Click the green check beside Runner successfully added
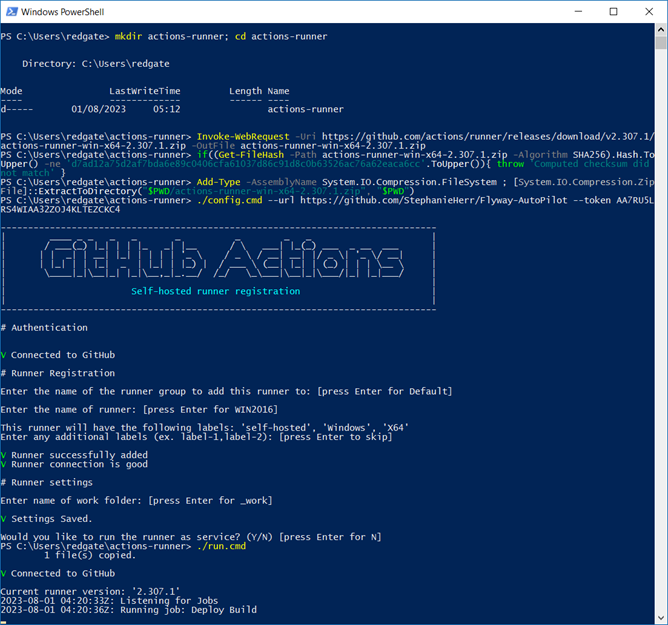The height and width of the screenshot is (625, 668). [4, 453]
